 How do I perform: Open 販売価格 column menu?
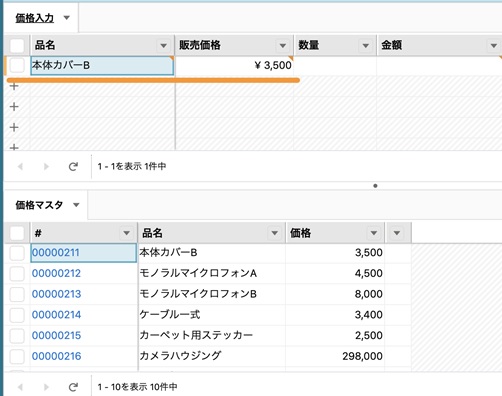(283, 45)
